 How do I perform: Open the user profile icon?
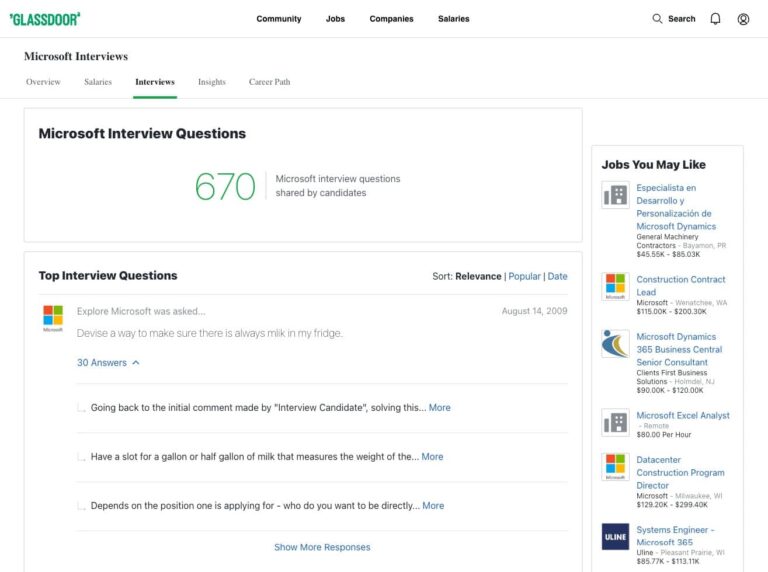(743, 18)
